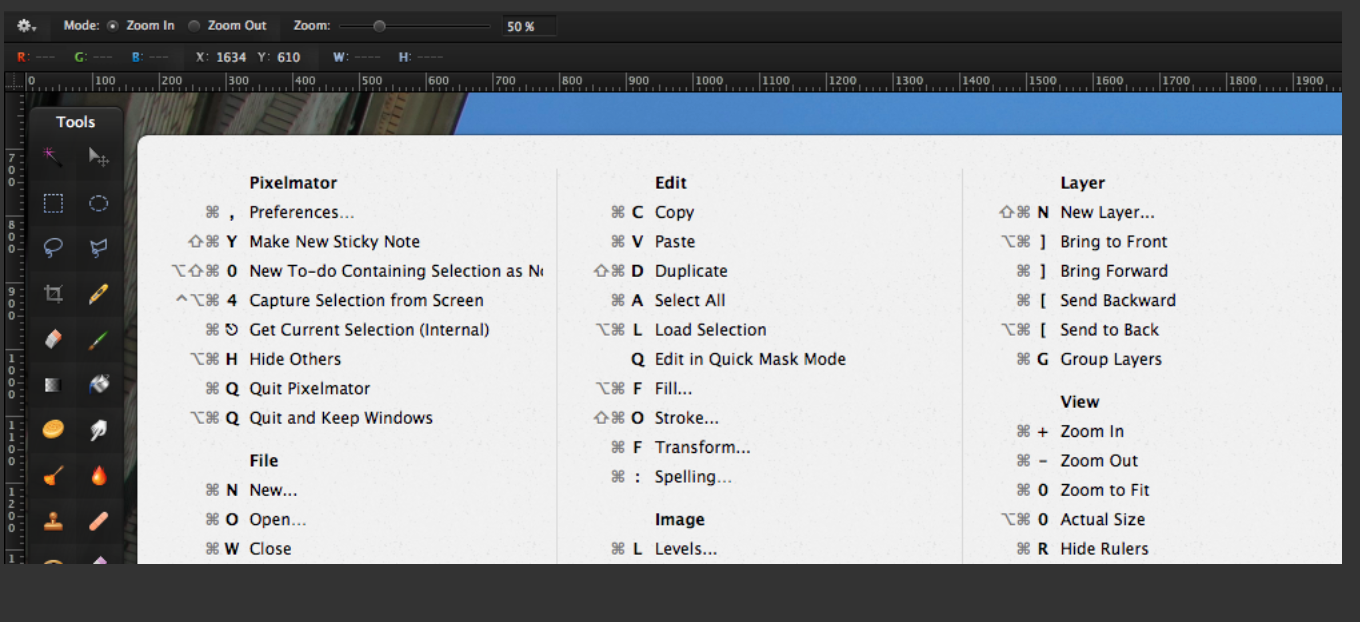Switch mode to Zoom Out
Viewport: 1360px width, 622px height.
coord(194,26)
